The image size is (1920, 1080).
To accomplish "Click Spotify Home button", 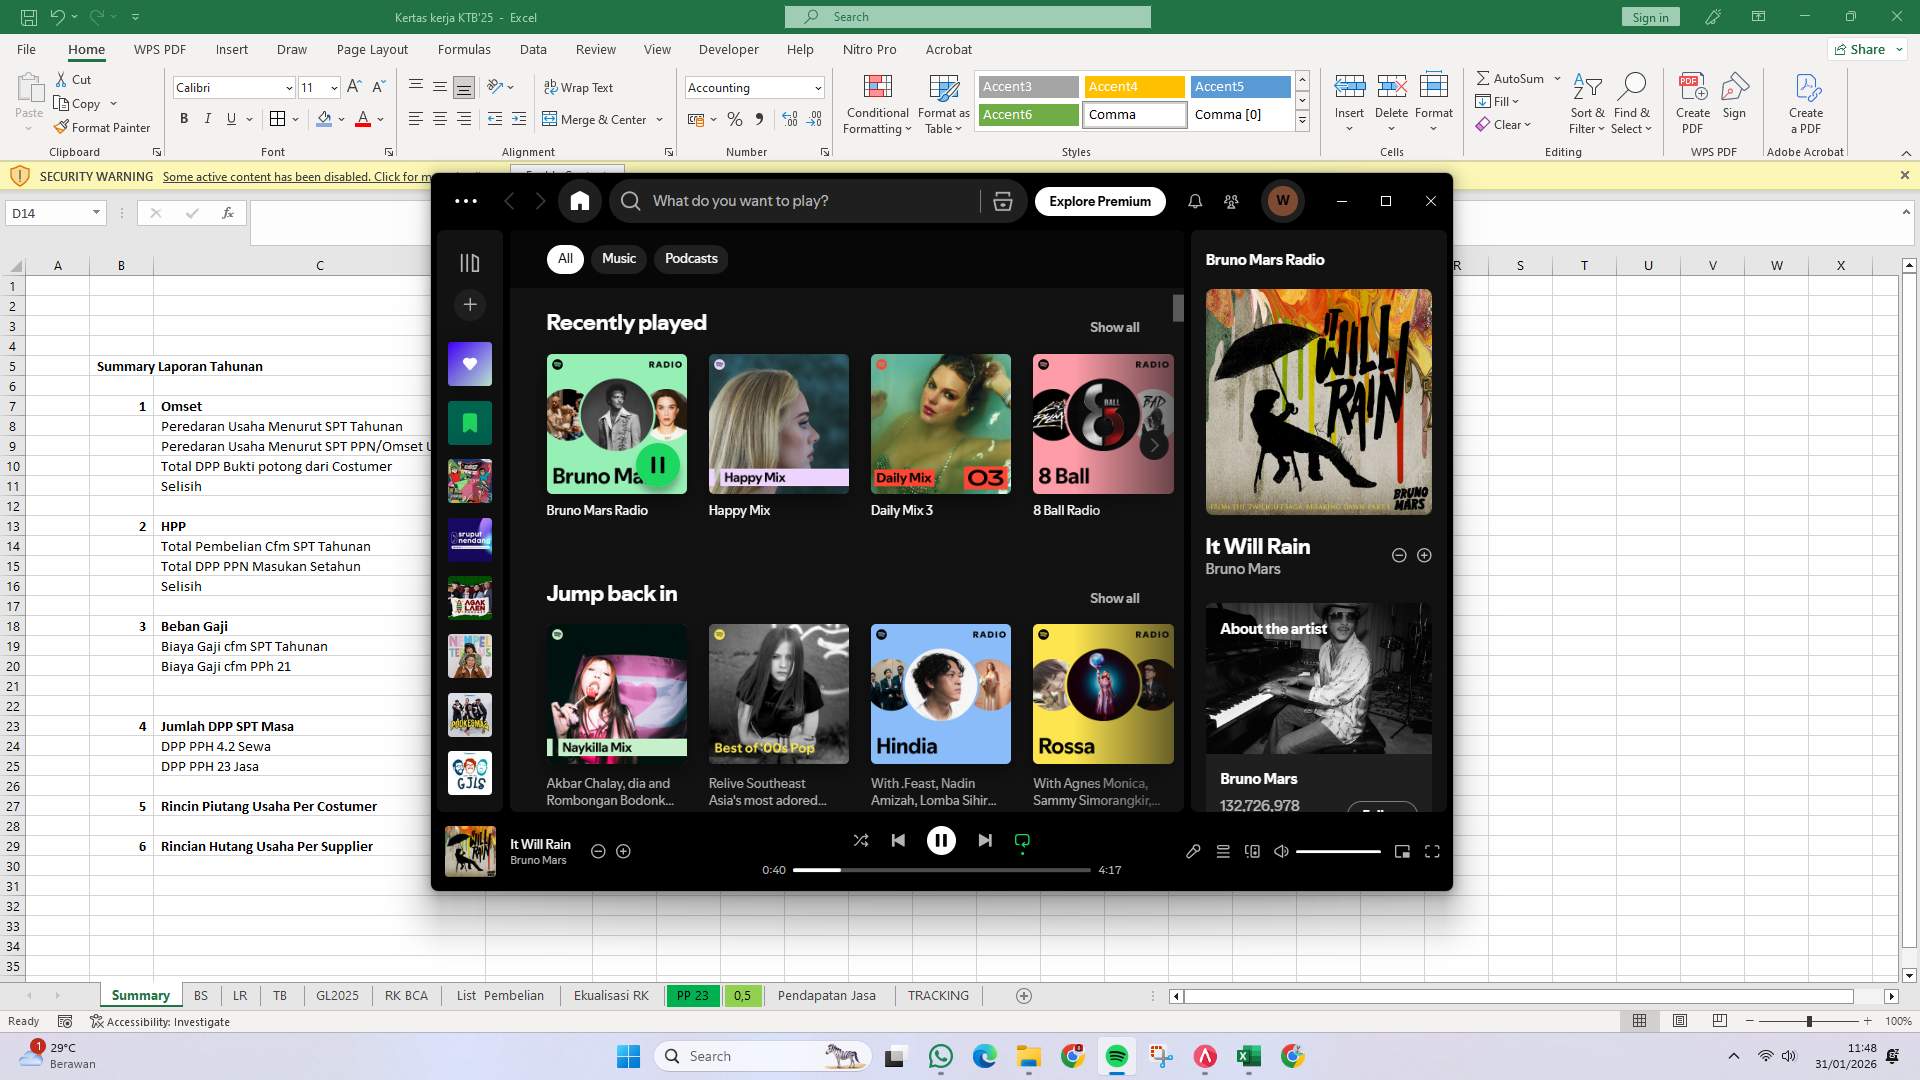I will click(x=580, y=201).
